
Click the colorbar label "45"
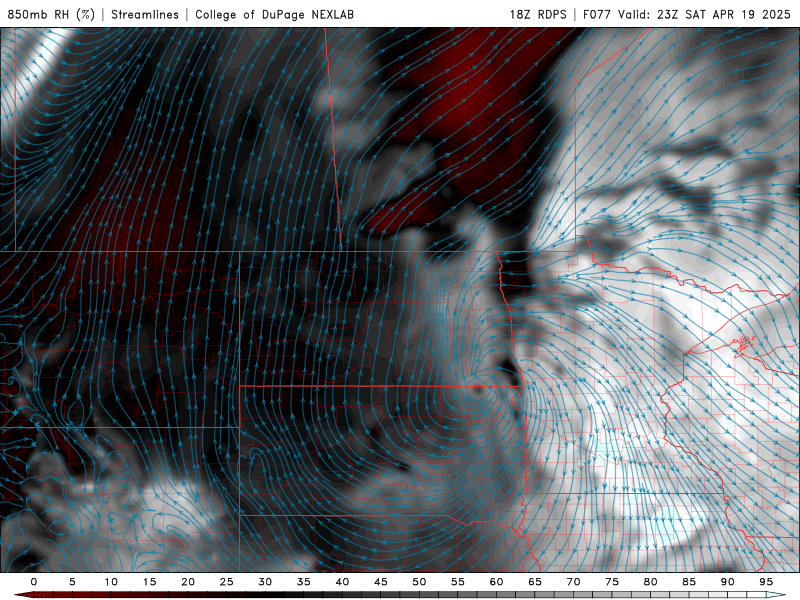pos(381,582)
